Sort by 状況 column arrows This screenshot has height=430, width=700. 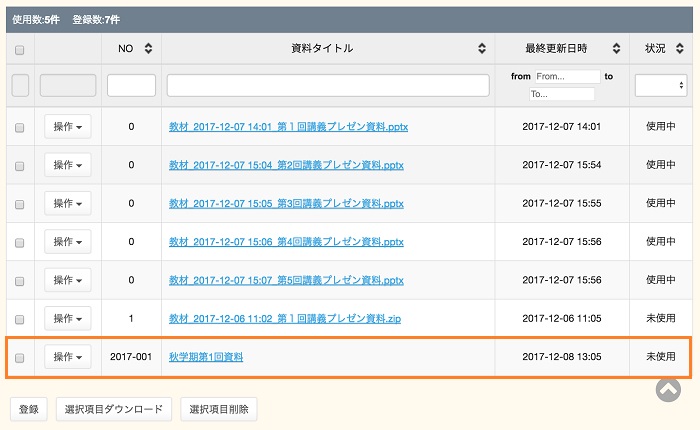coord(680,48)
